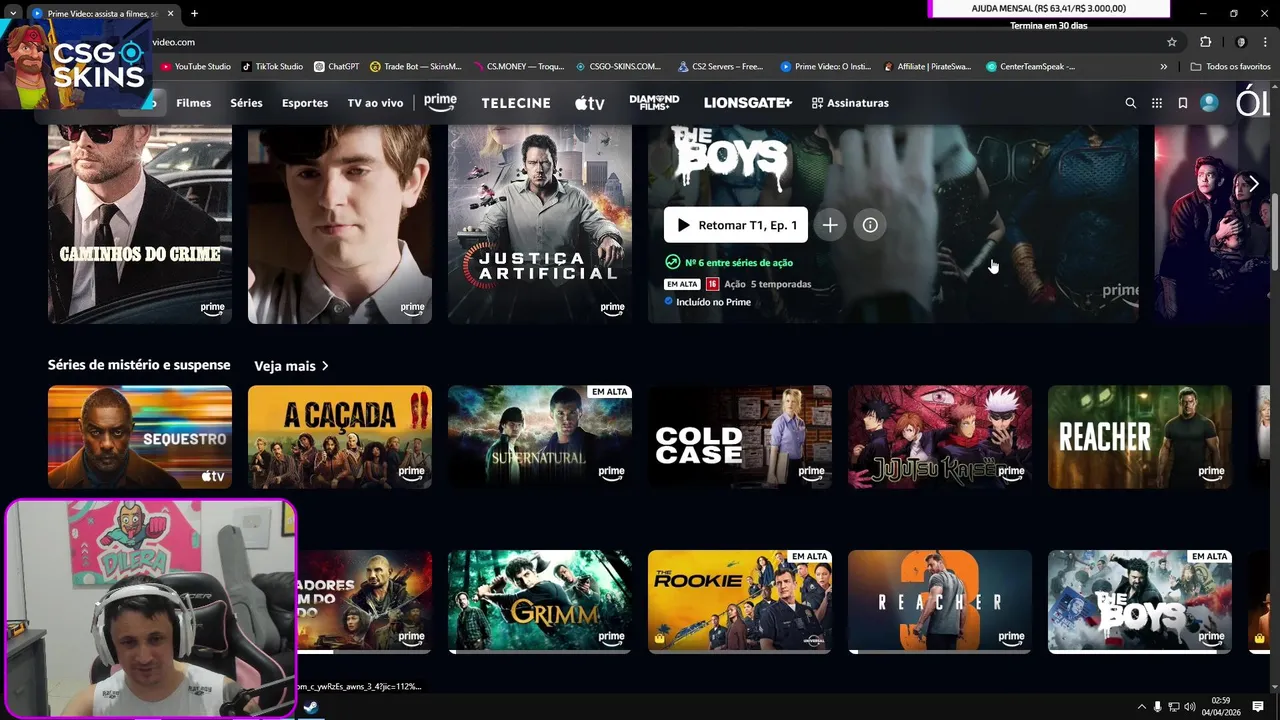Open TikTok Studio bookmark
Image resolution: width=1280 pixels, height=720 pixels.
tap(272, 67)
